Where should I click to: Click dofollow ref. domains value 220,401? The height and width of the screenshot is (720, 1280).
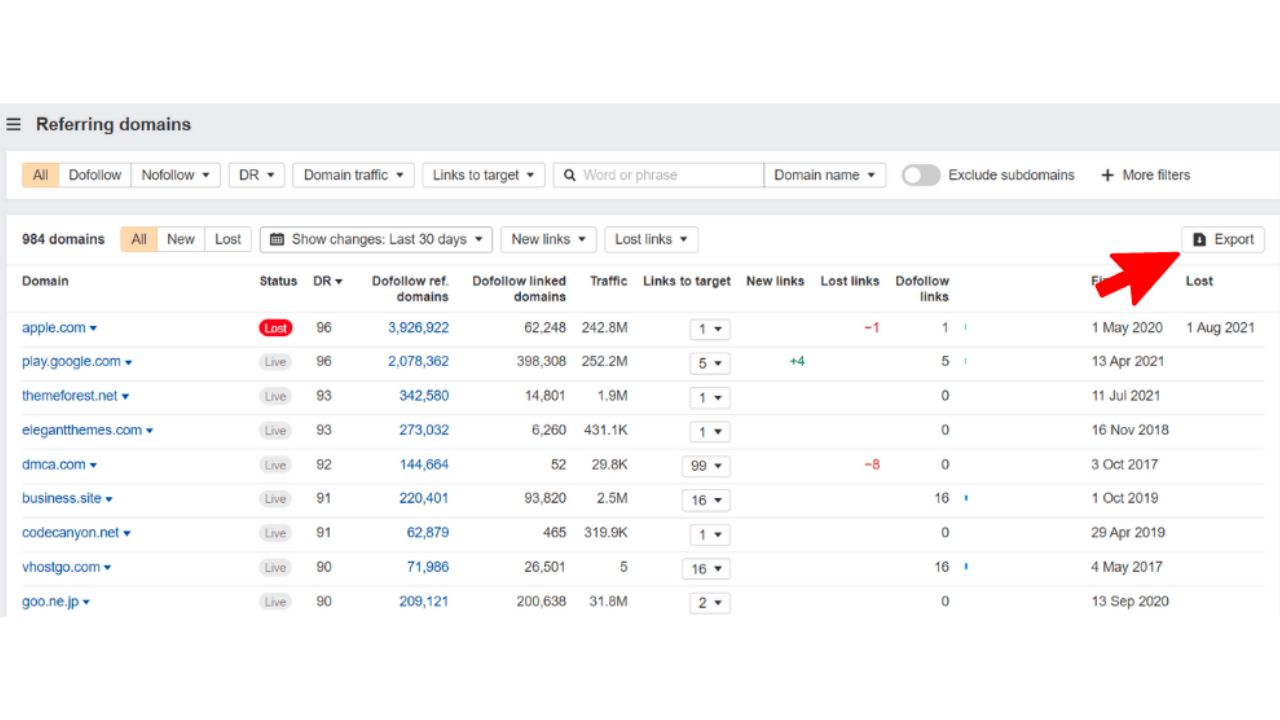pos(424,499)
